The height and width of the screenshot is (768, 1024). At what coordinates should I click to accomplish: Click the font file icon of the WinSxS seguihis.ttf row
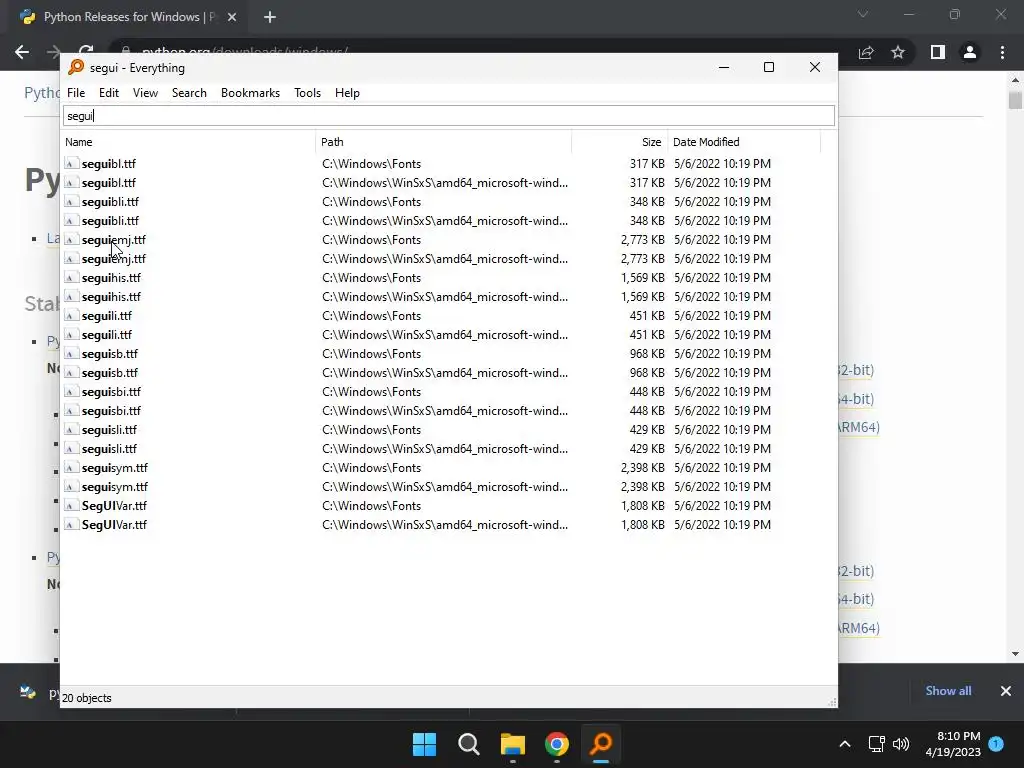[x=71, y=296]
